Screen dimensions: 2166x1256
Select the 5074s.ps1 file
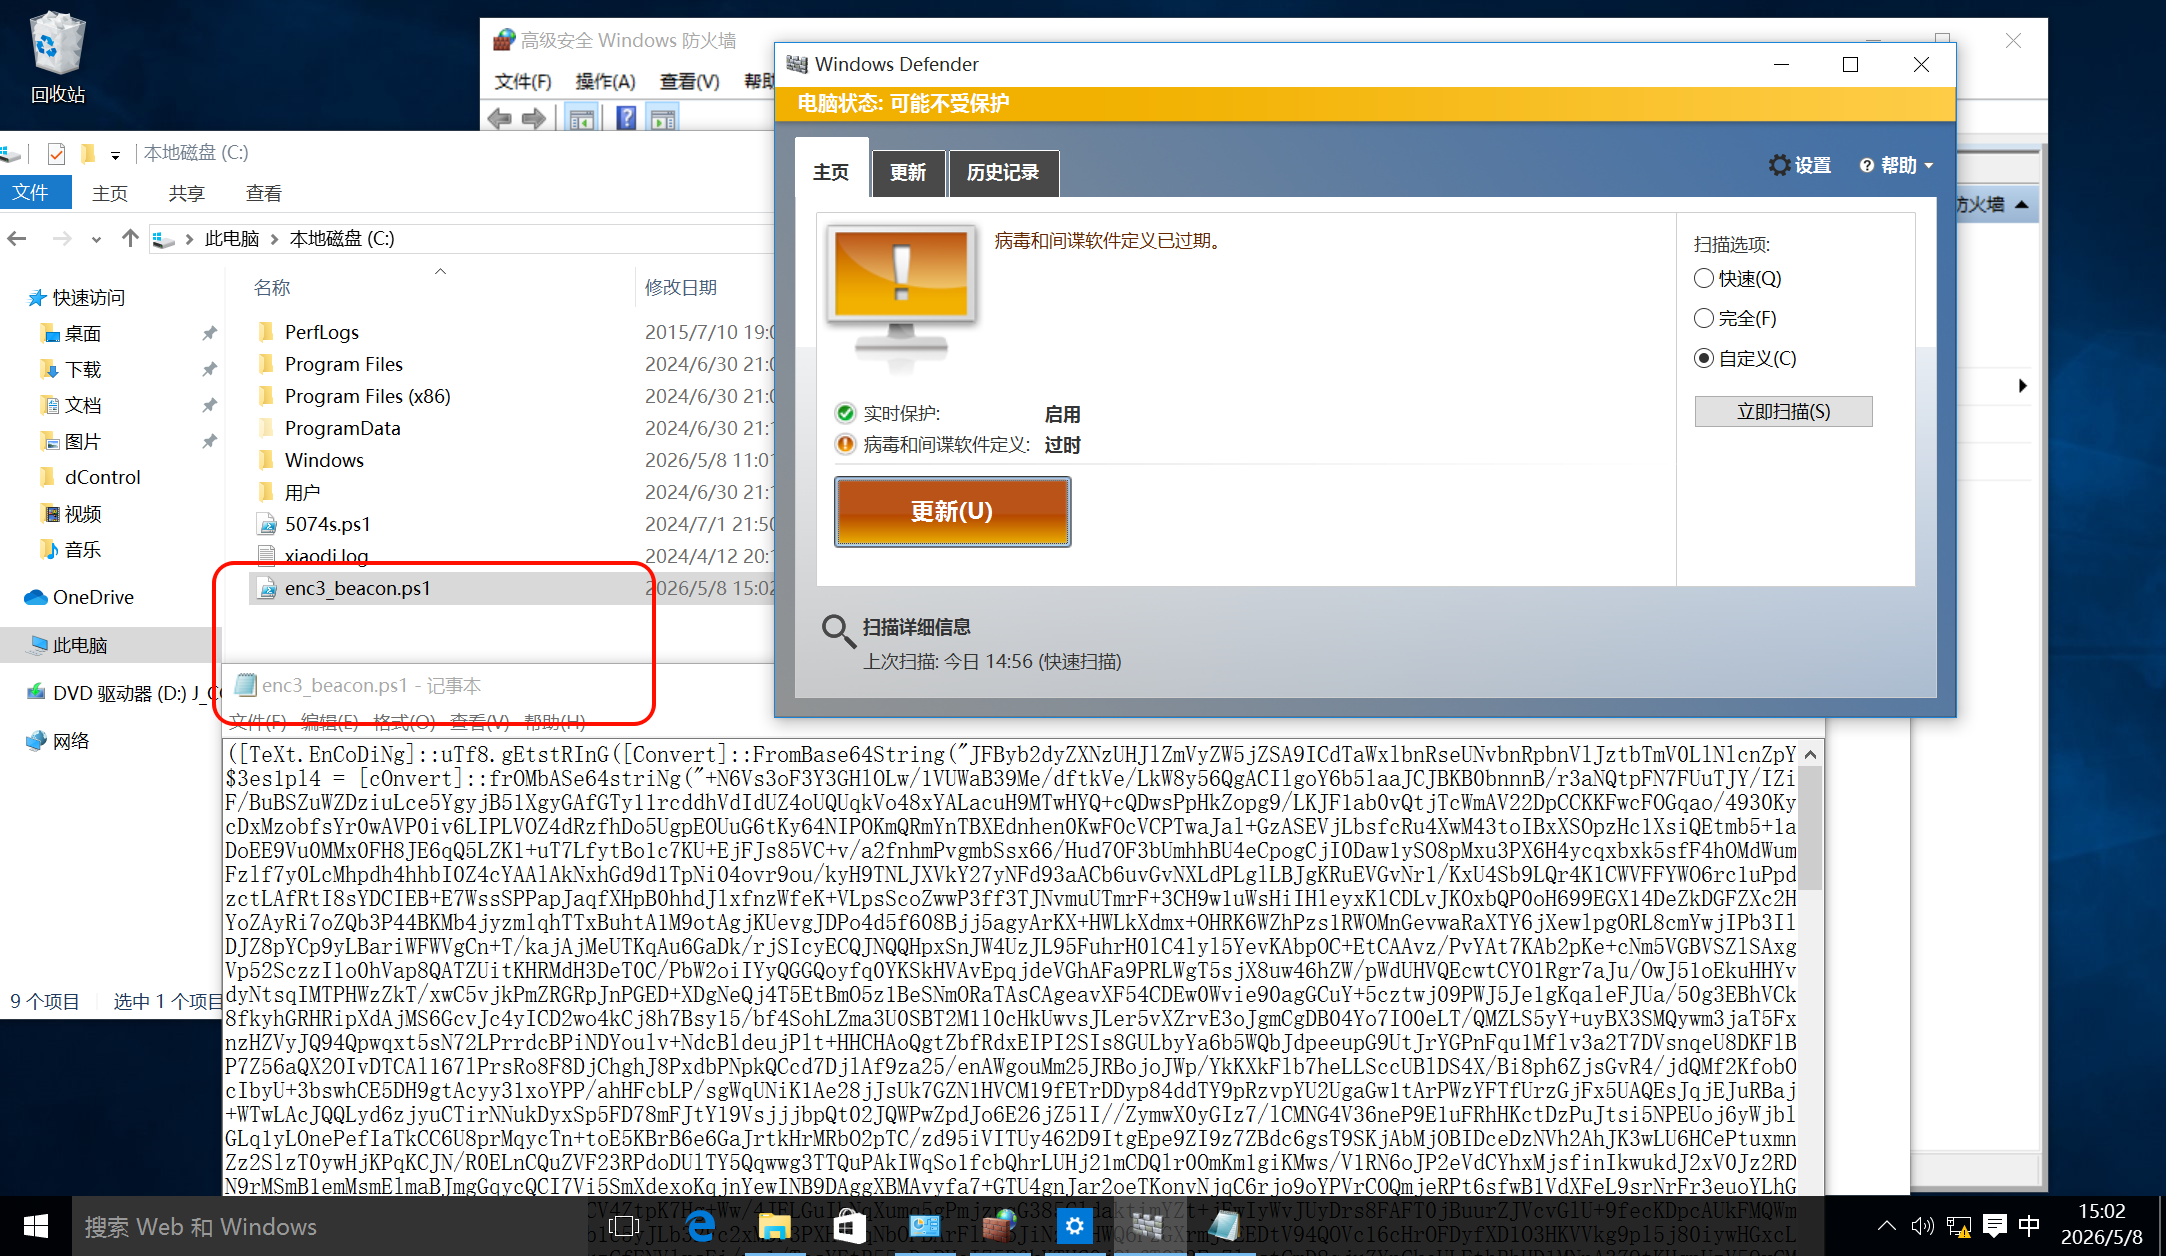coord(327,524)
